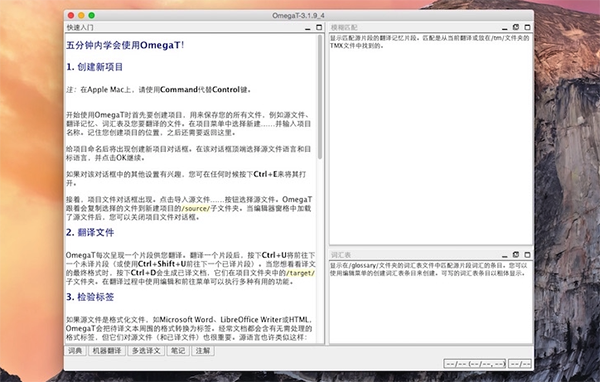Switch to the 机器翻译 tab
This screenshot has height=382, width=600.
coord(107,351)
